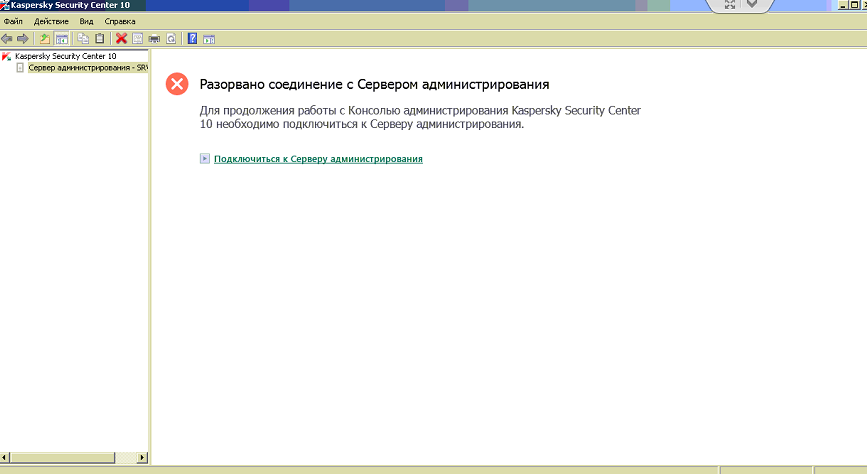This screenshot has height=474, width=867.
Task: Open the Файл menu
Action: (x=13, y=22)
